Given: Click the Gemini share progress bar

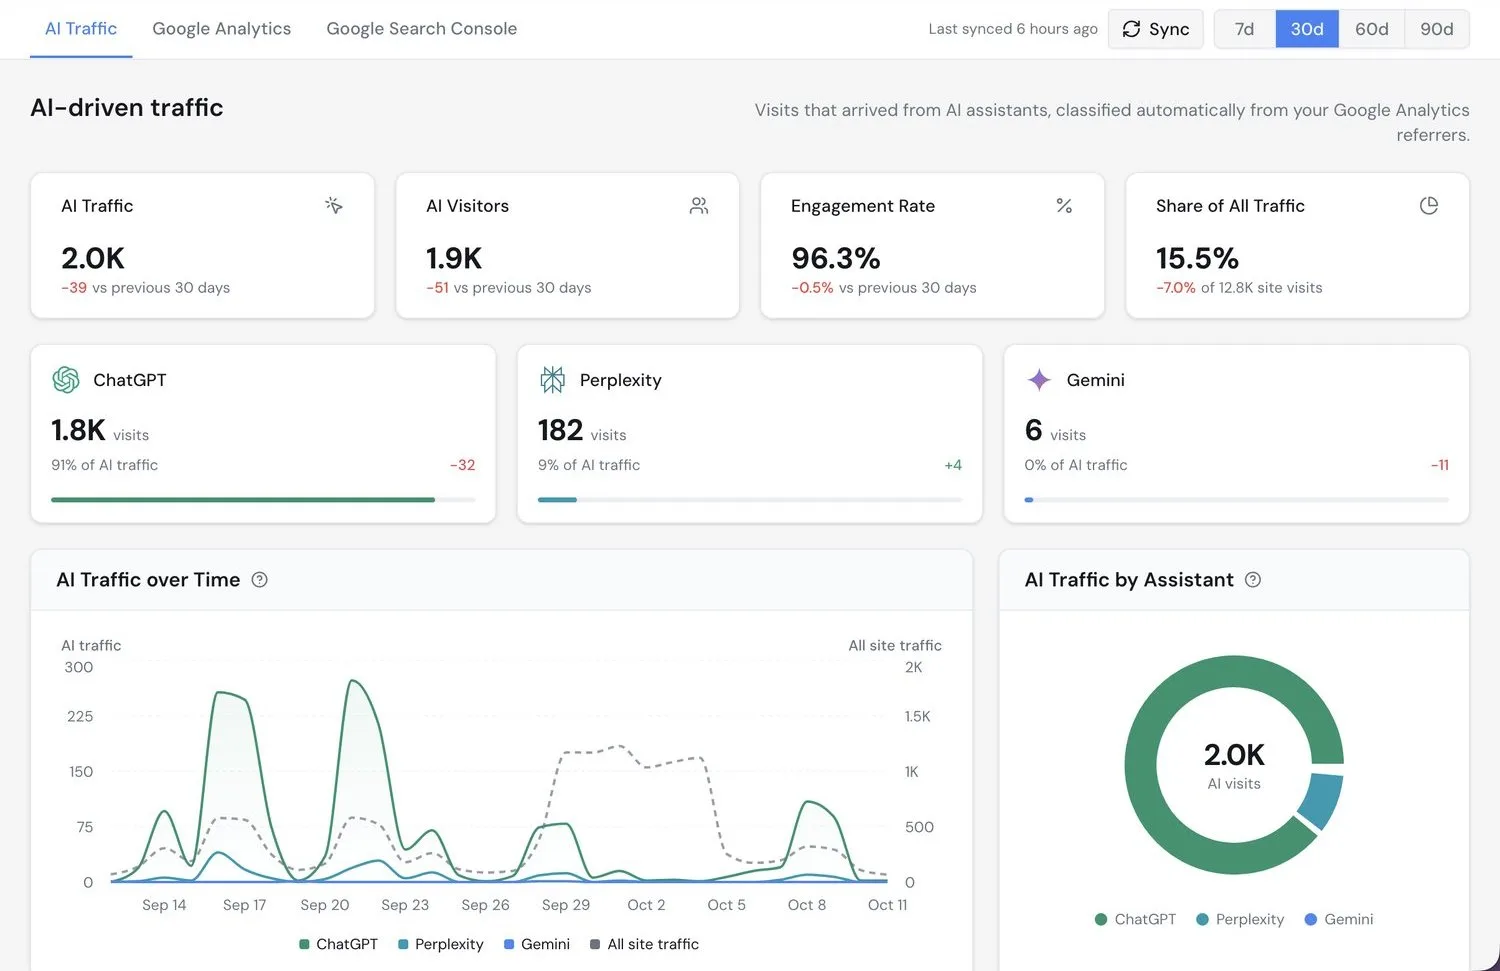Looking at the screenshot, I should pos(1237,499).
